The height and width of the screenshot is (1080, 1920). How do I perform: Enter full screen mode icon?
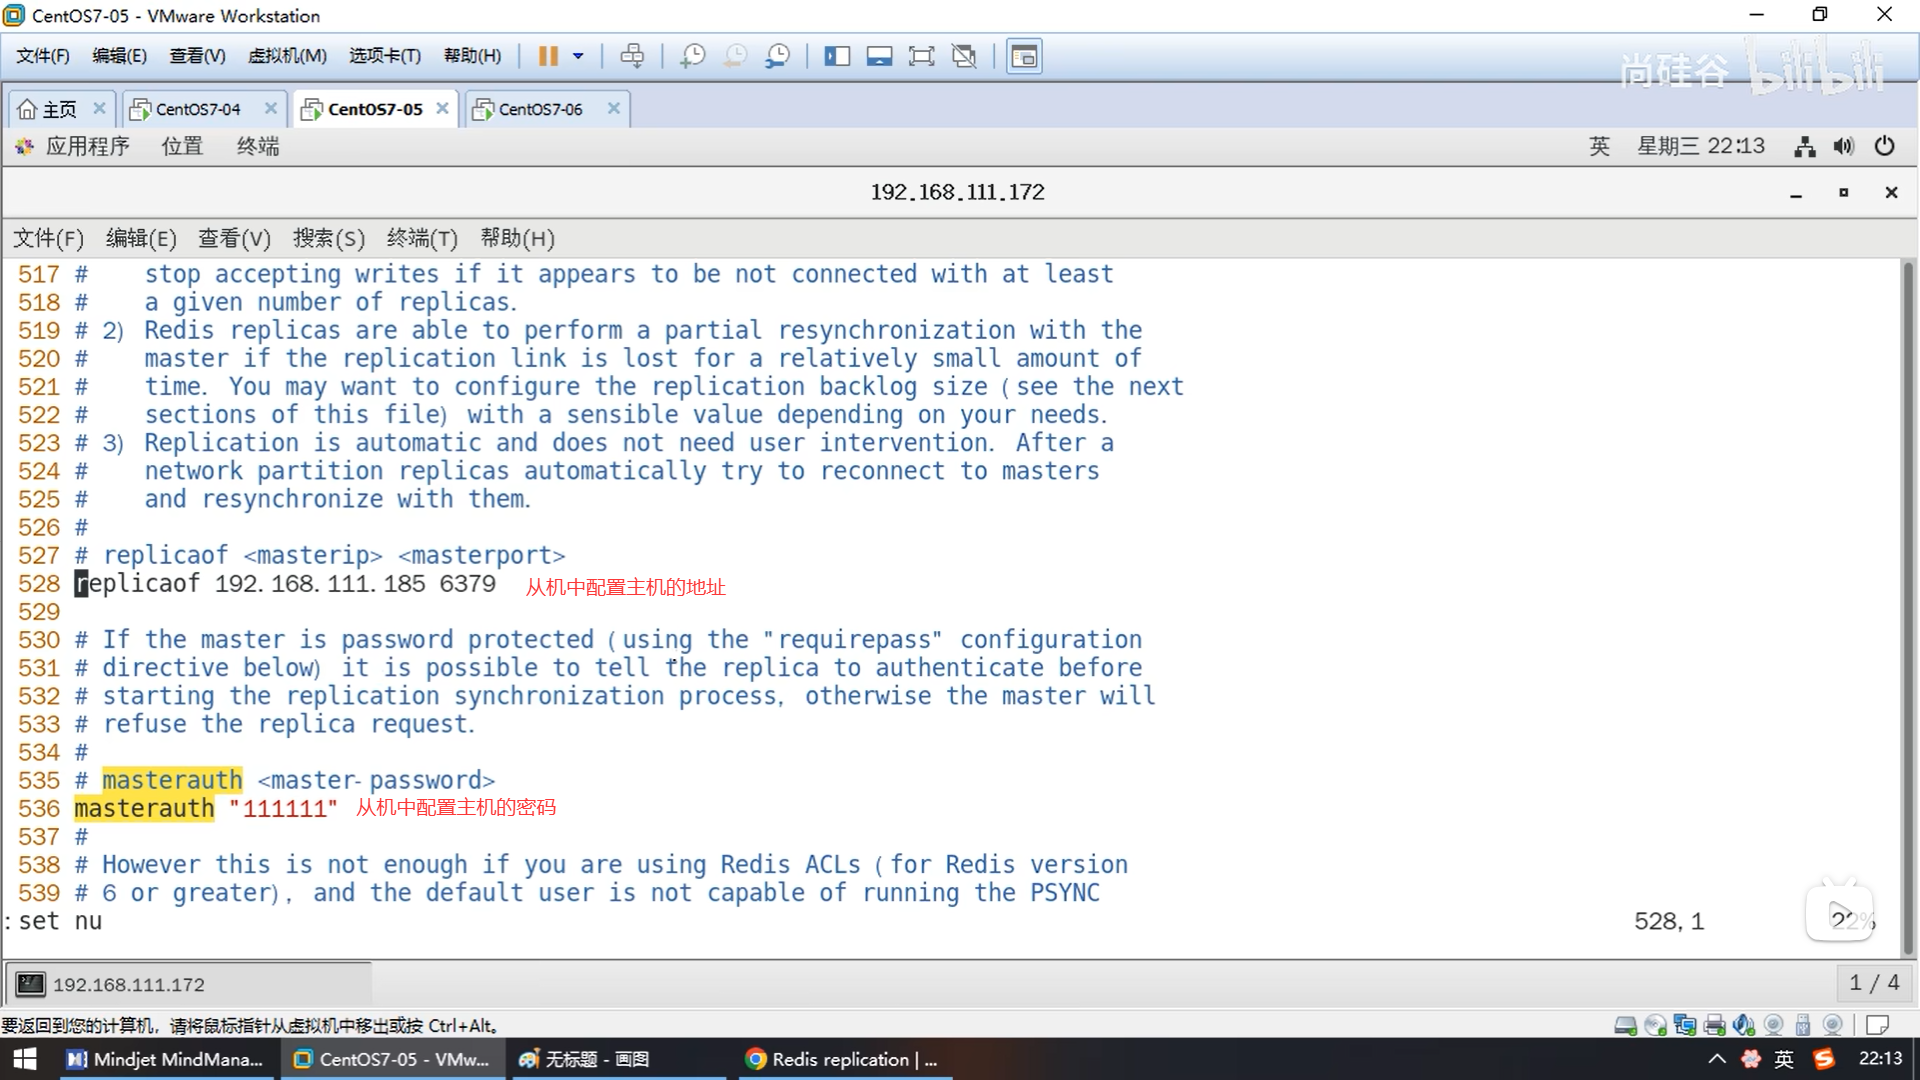point(921,56)
